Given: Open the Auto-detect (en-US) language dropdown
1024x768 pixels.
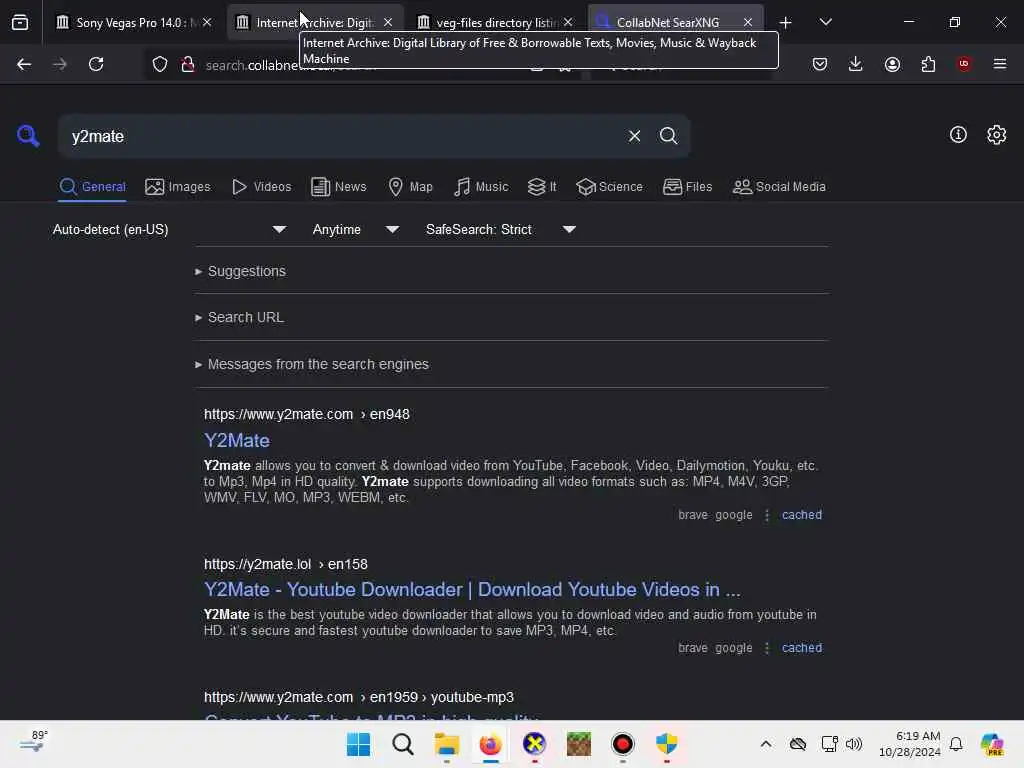Looking at the screenshot, I should click(170, 229).
